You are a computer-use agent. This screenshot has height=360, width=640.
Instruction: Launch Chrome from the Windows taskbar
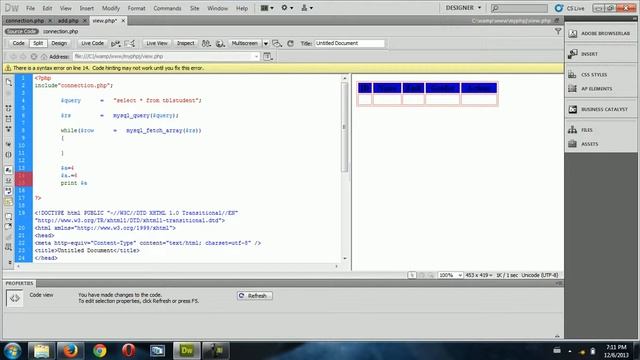pyautogui.click(x=100, y=351)
